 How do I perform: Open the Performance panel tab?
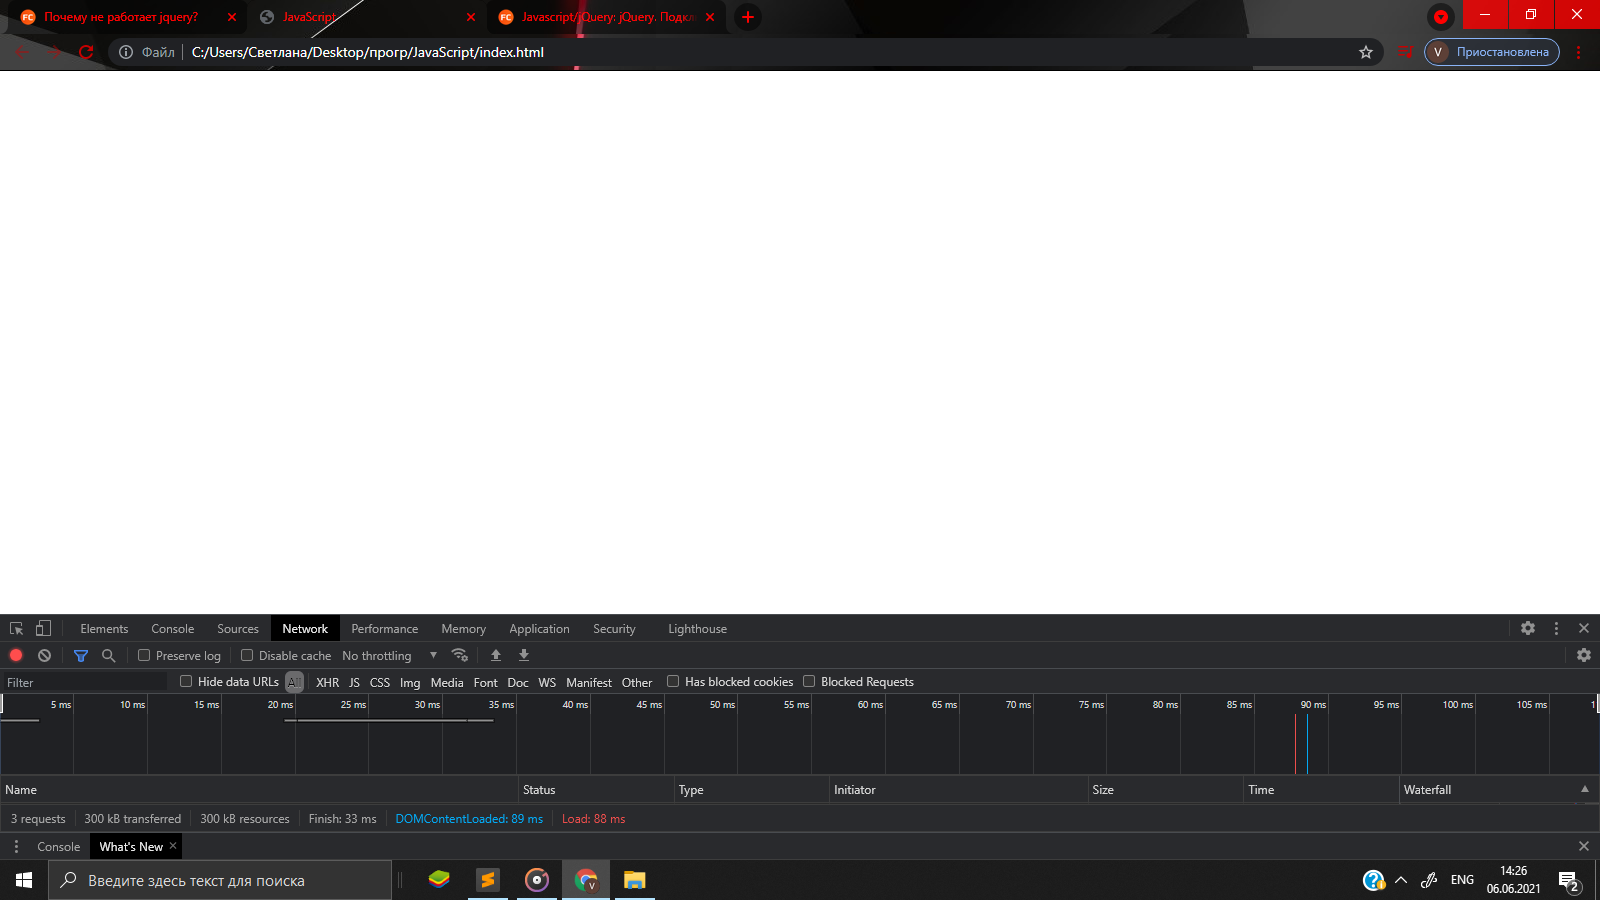(x=385, y=629)
